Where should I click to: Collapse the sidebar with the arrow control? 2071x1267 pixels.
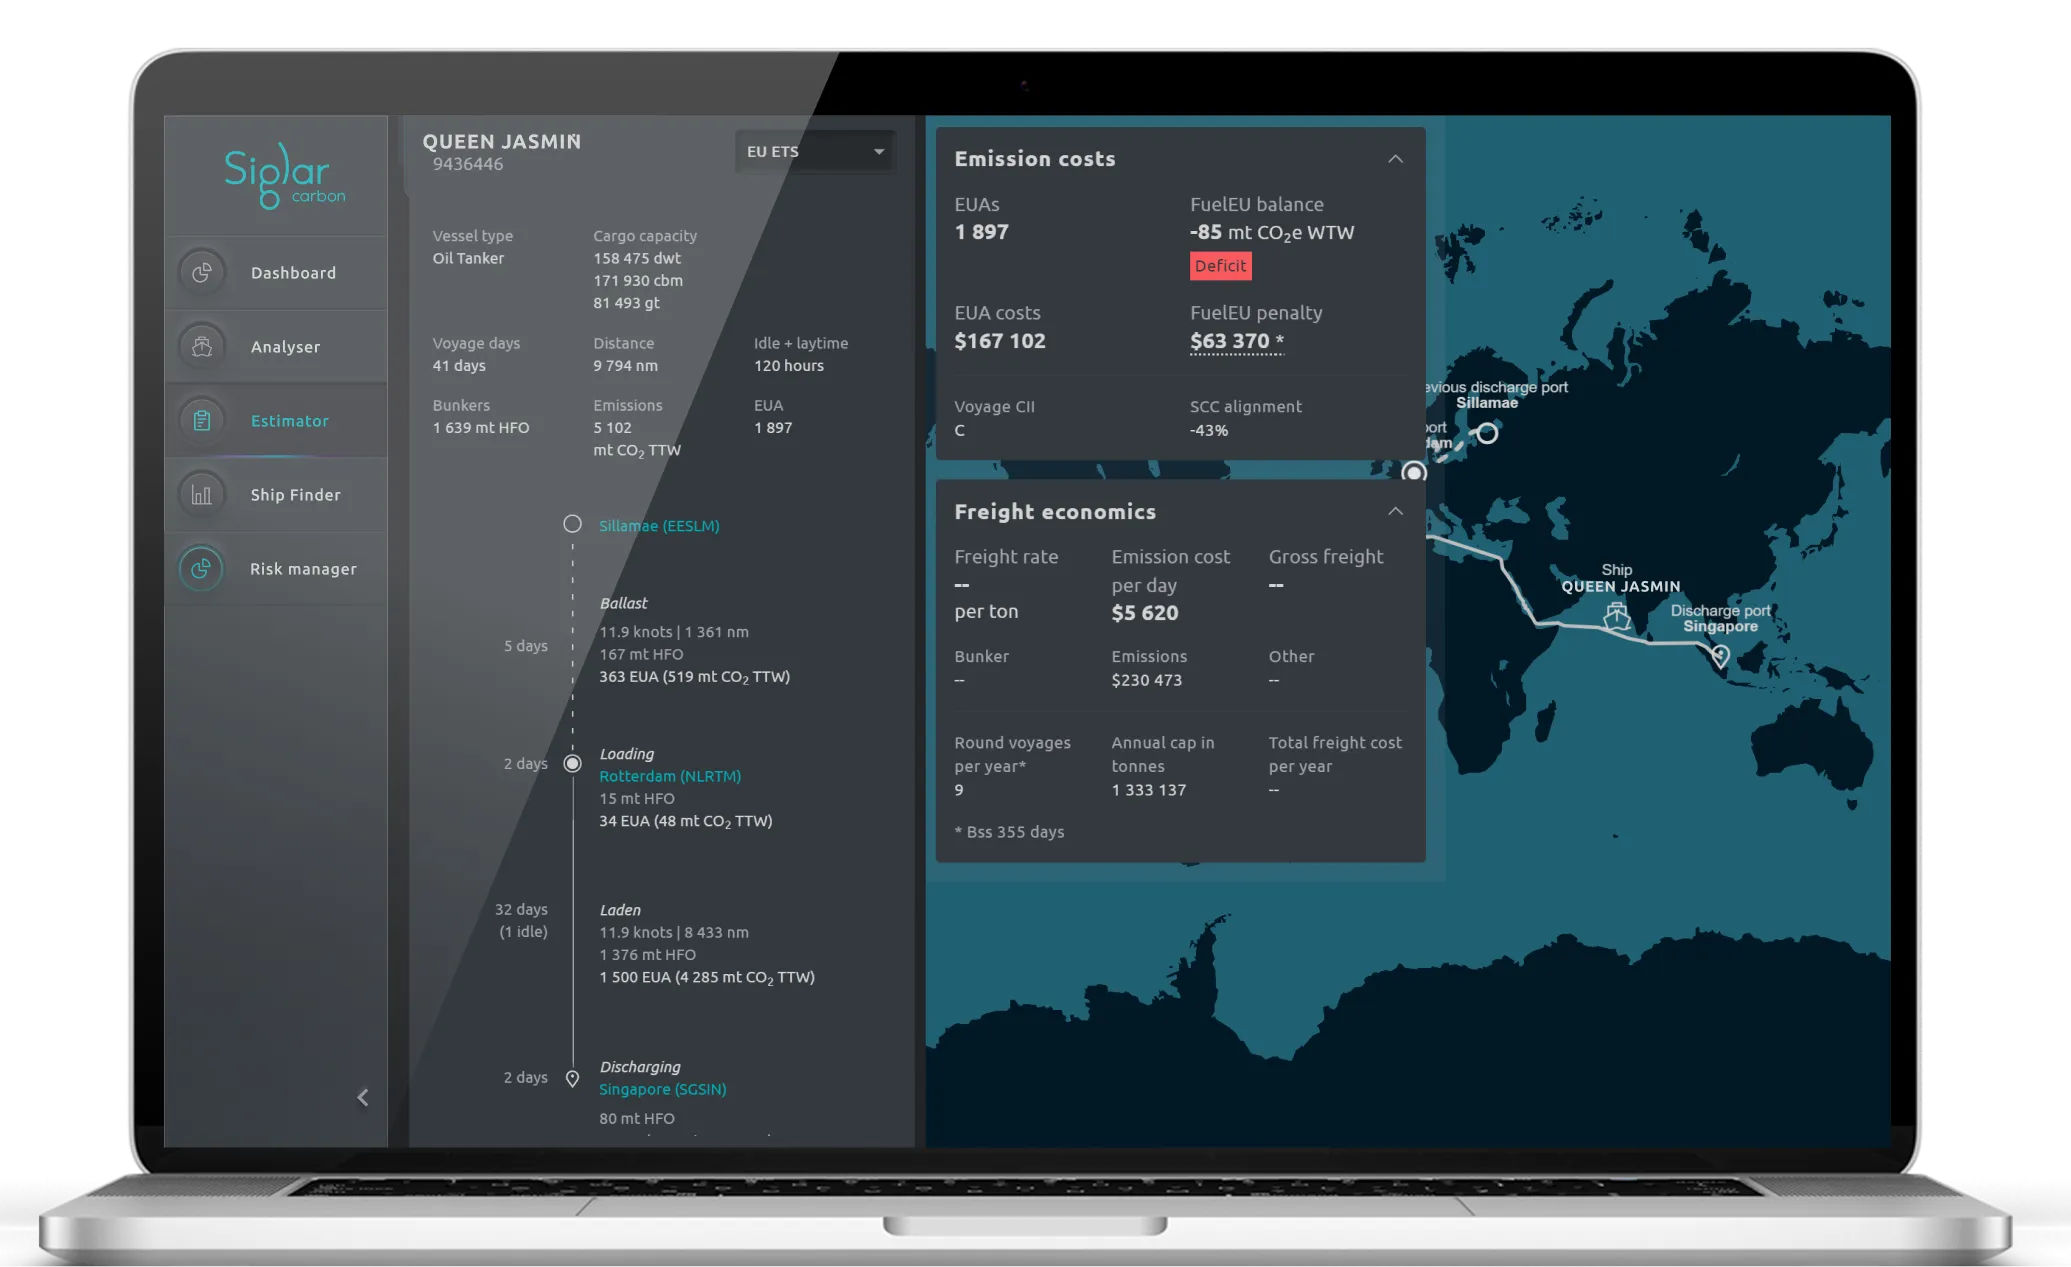coord(362,1097)
